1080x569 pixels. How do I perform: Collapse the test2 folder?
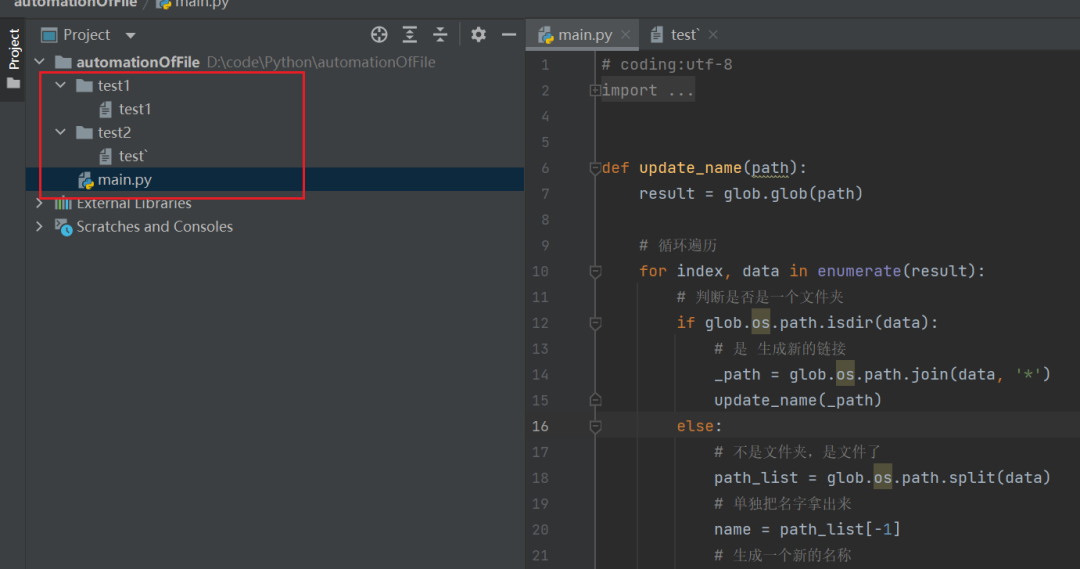click(61, 132)
